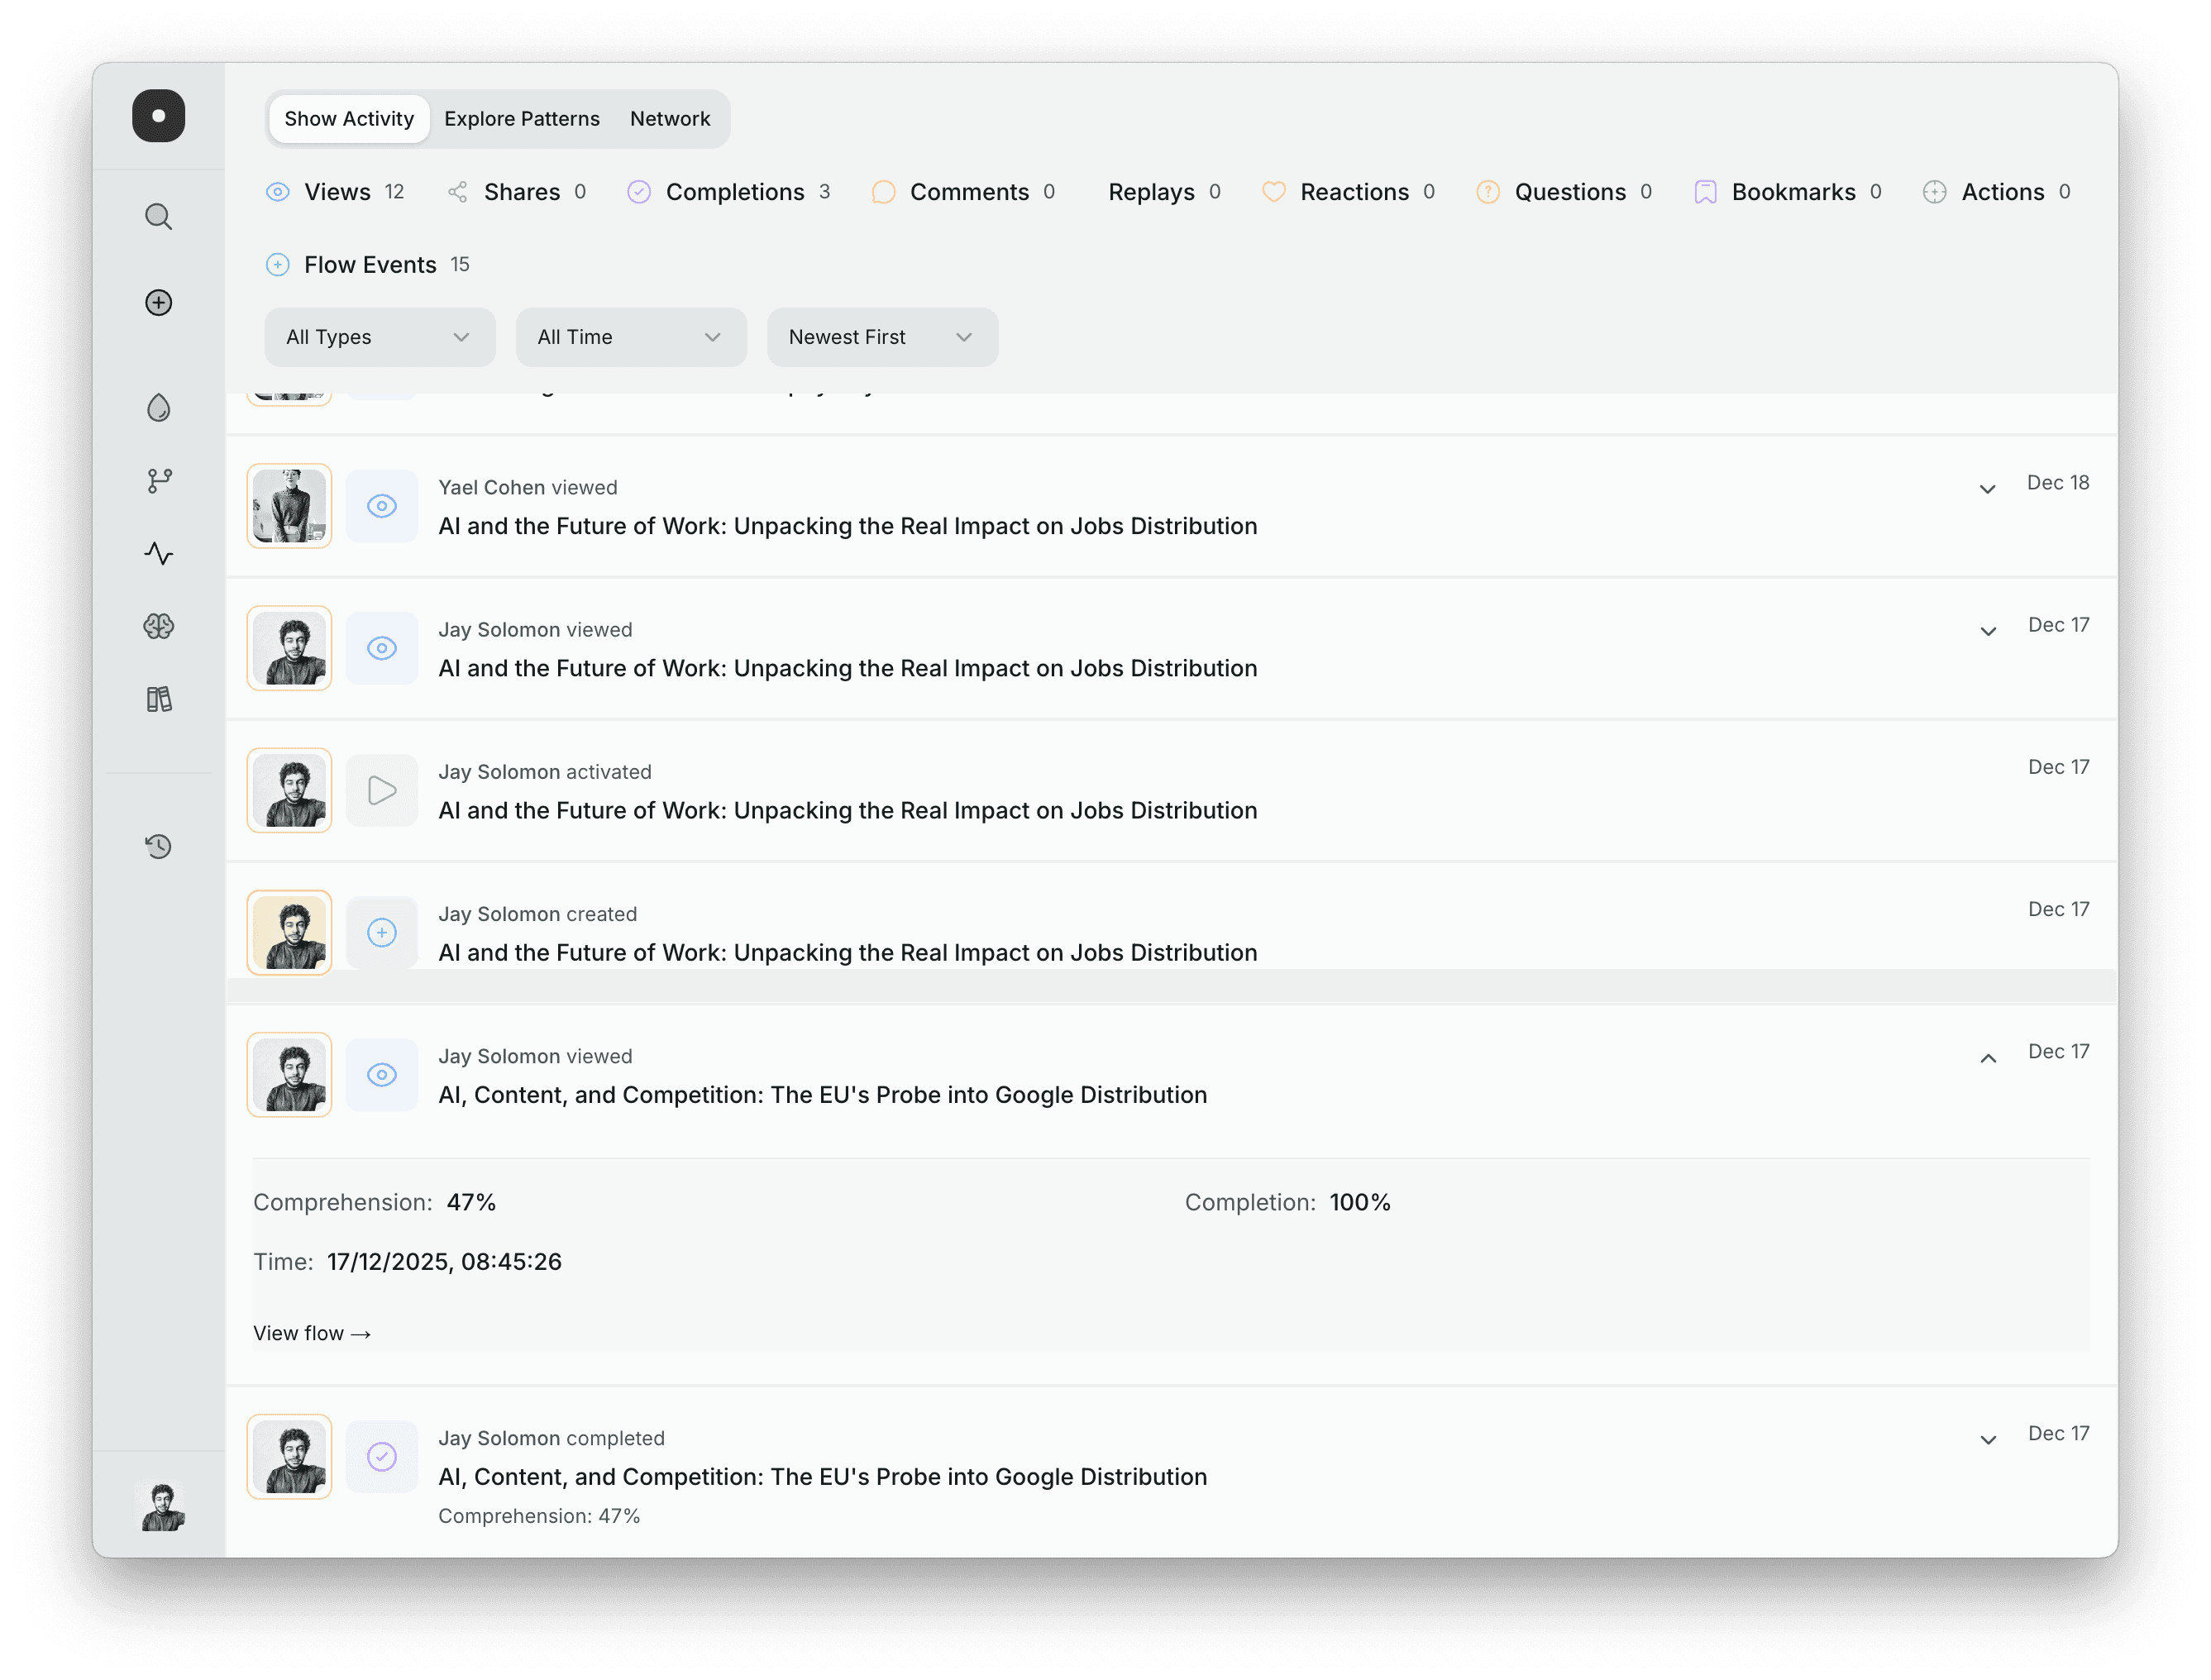This screenshot has width=2211, height=1680.
Task: Click the Show Activity button
Action: (x=348, y=118)
